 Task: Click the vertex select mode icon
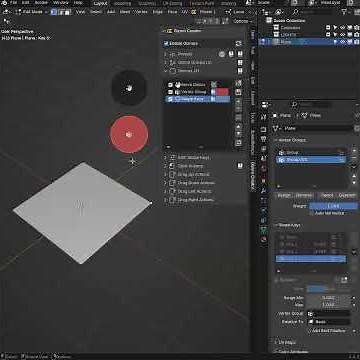(x=54, y=12)
